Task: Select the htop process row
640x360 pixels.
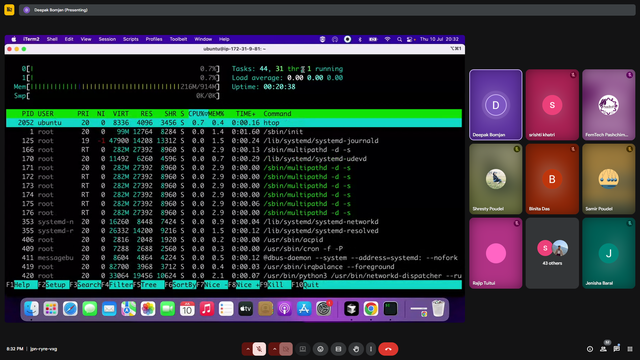Action: tap(234, 122)
